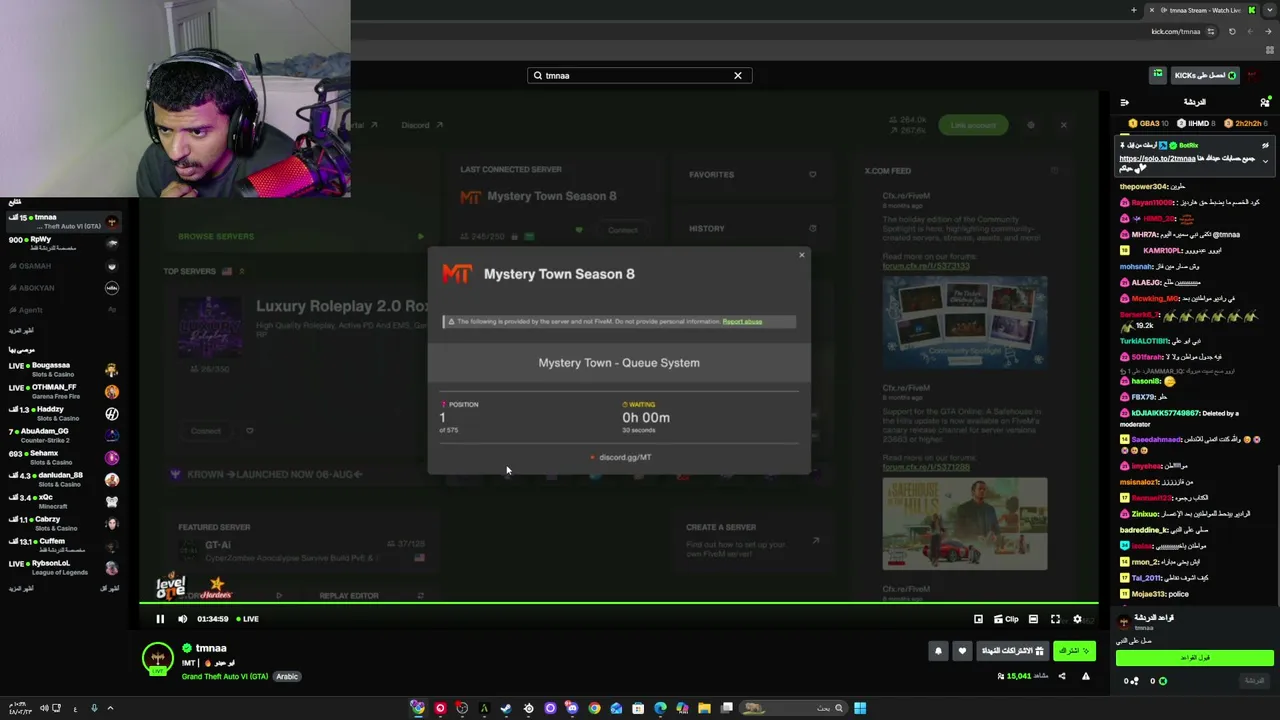Open OTHMAN_FF recommended channel
Viewport: 1280px width, 720px height.
(62, 392)
